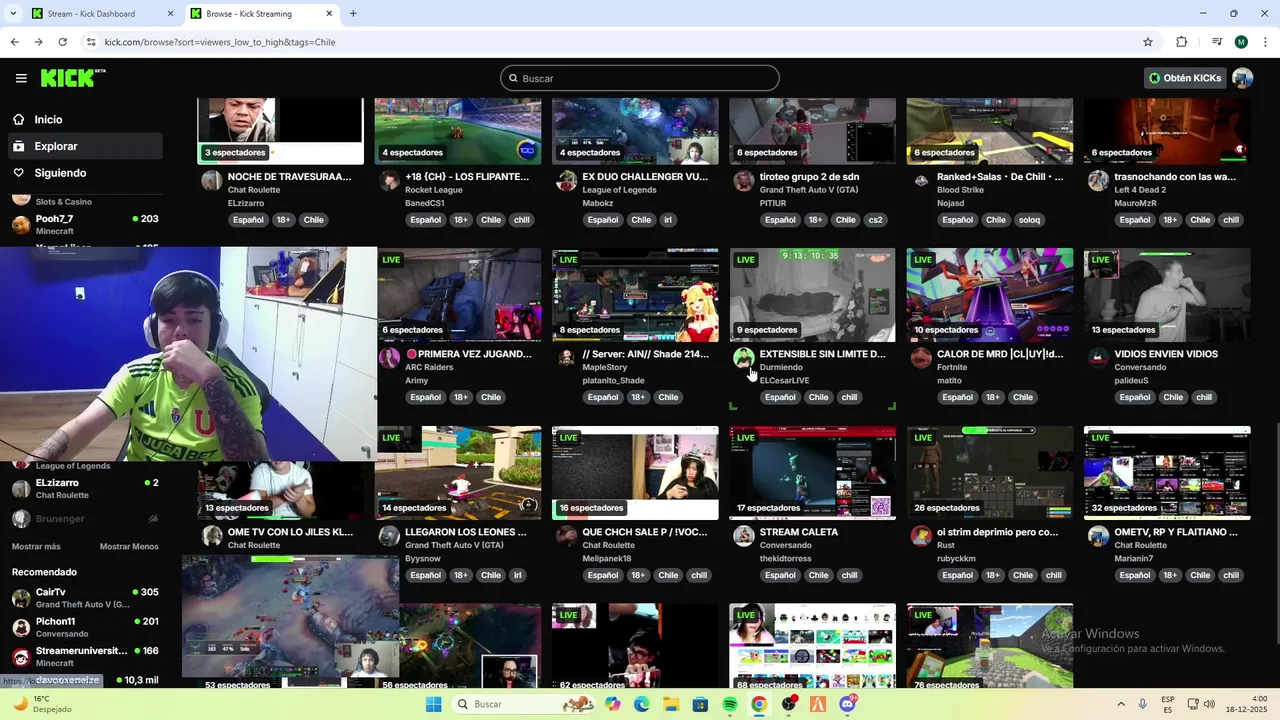Expand hidden system tray icons
The width and height of the screenshot is (1280, 720).
tap(1120, 704)
